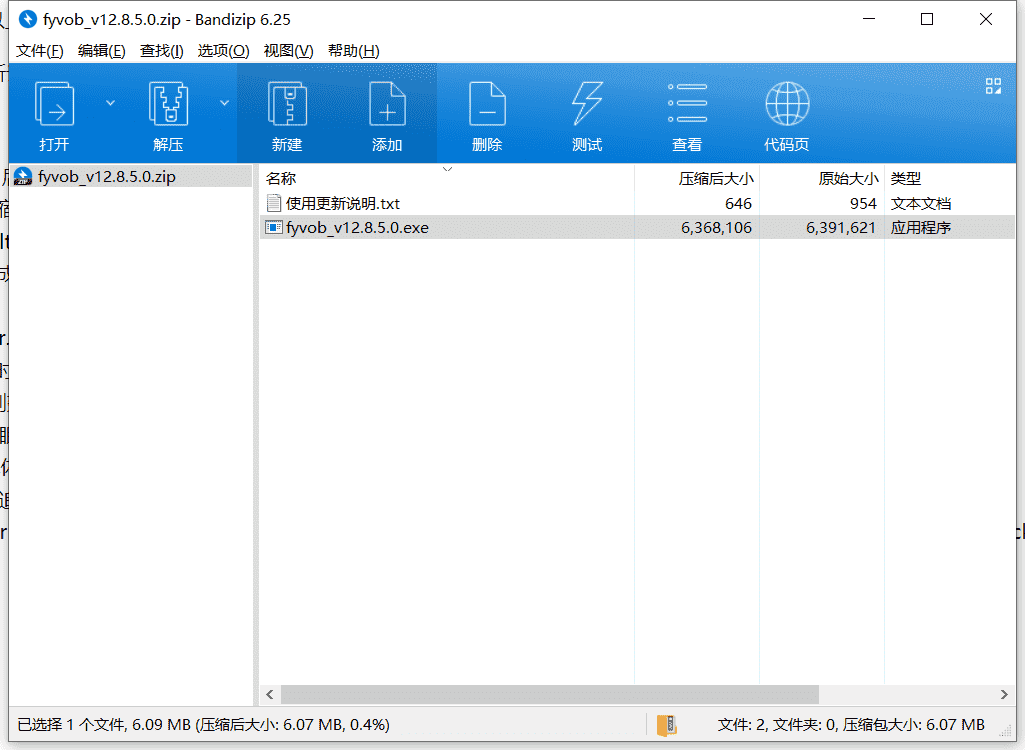Screen dimensions: 1025x750
Task: Click the sort chevron above the 名称 column
Action: click(448, 169)
